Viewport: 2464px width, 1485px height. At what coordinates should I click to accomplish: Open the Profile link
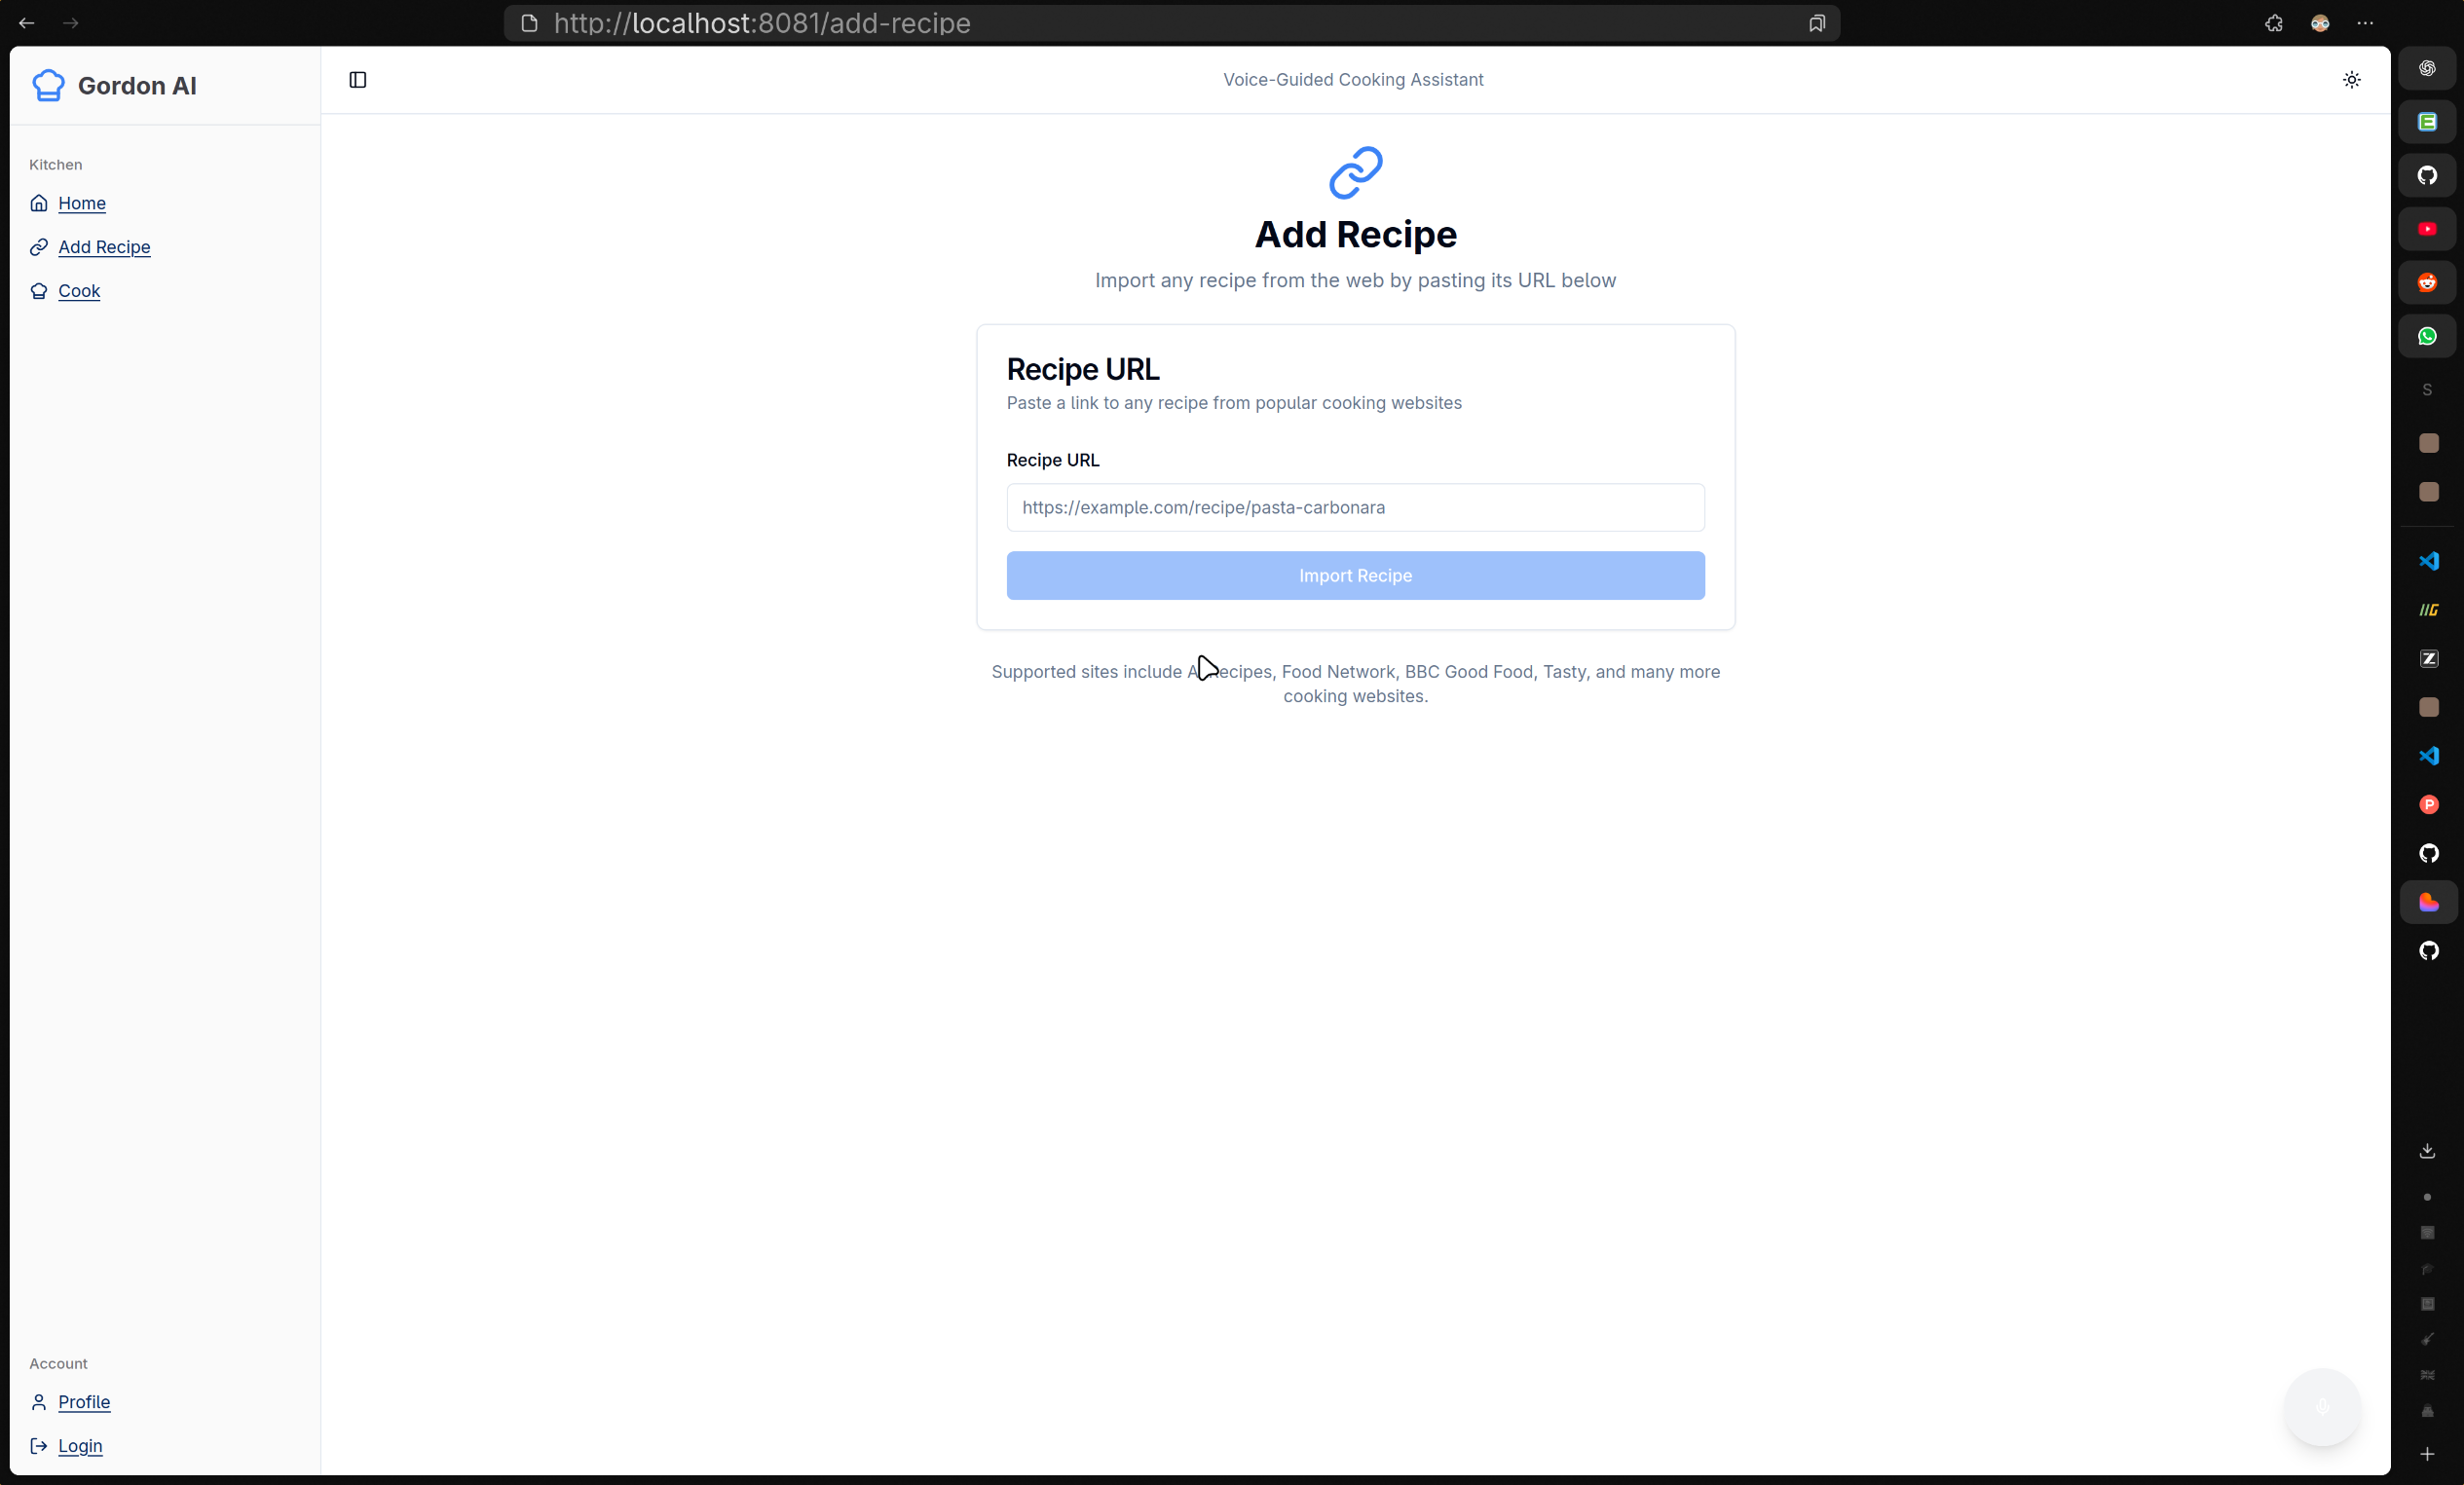tap(84, 1401)
